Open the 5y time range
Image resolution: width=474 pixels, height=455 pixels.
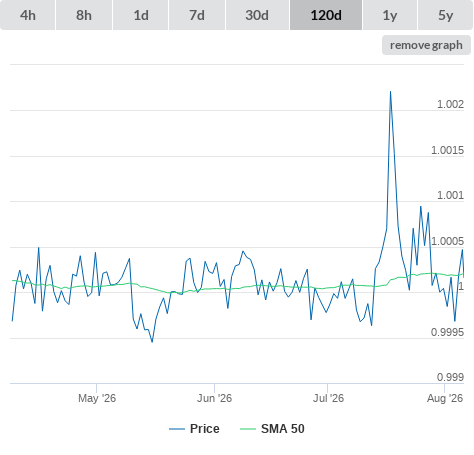pos(445,15)
